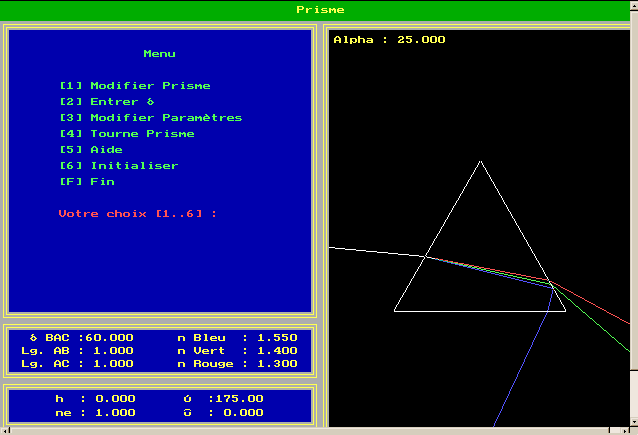Select "[F] Fin" to quit
Viewport: 638px width, 435px height.
87,182
